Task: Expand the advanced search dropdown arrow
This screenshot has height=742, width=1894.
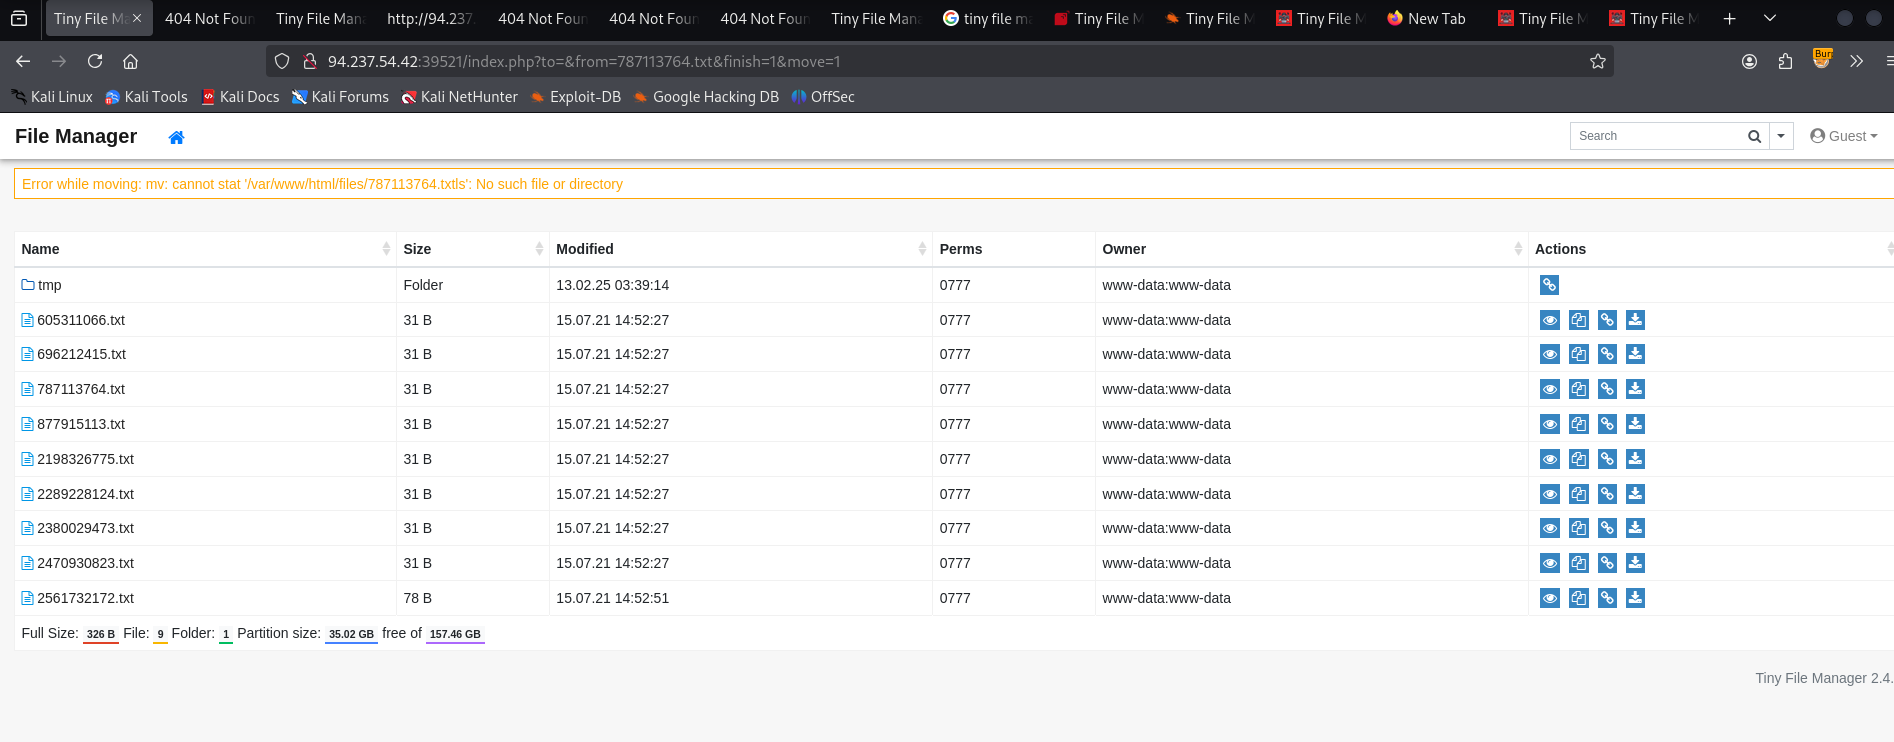Action: (x=1781, y=136)
